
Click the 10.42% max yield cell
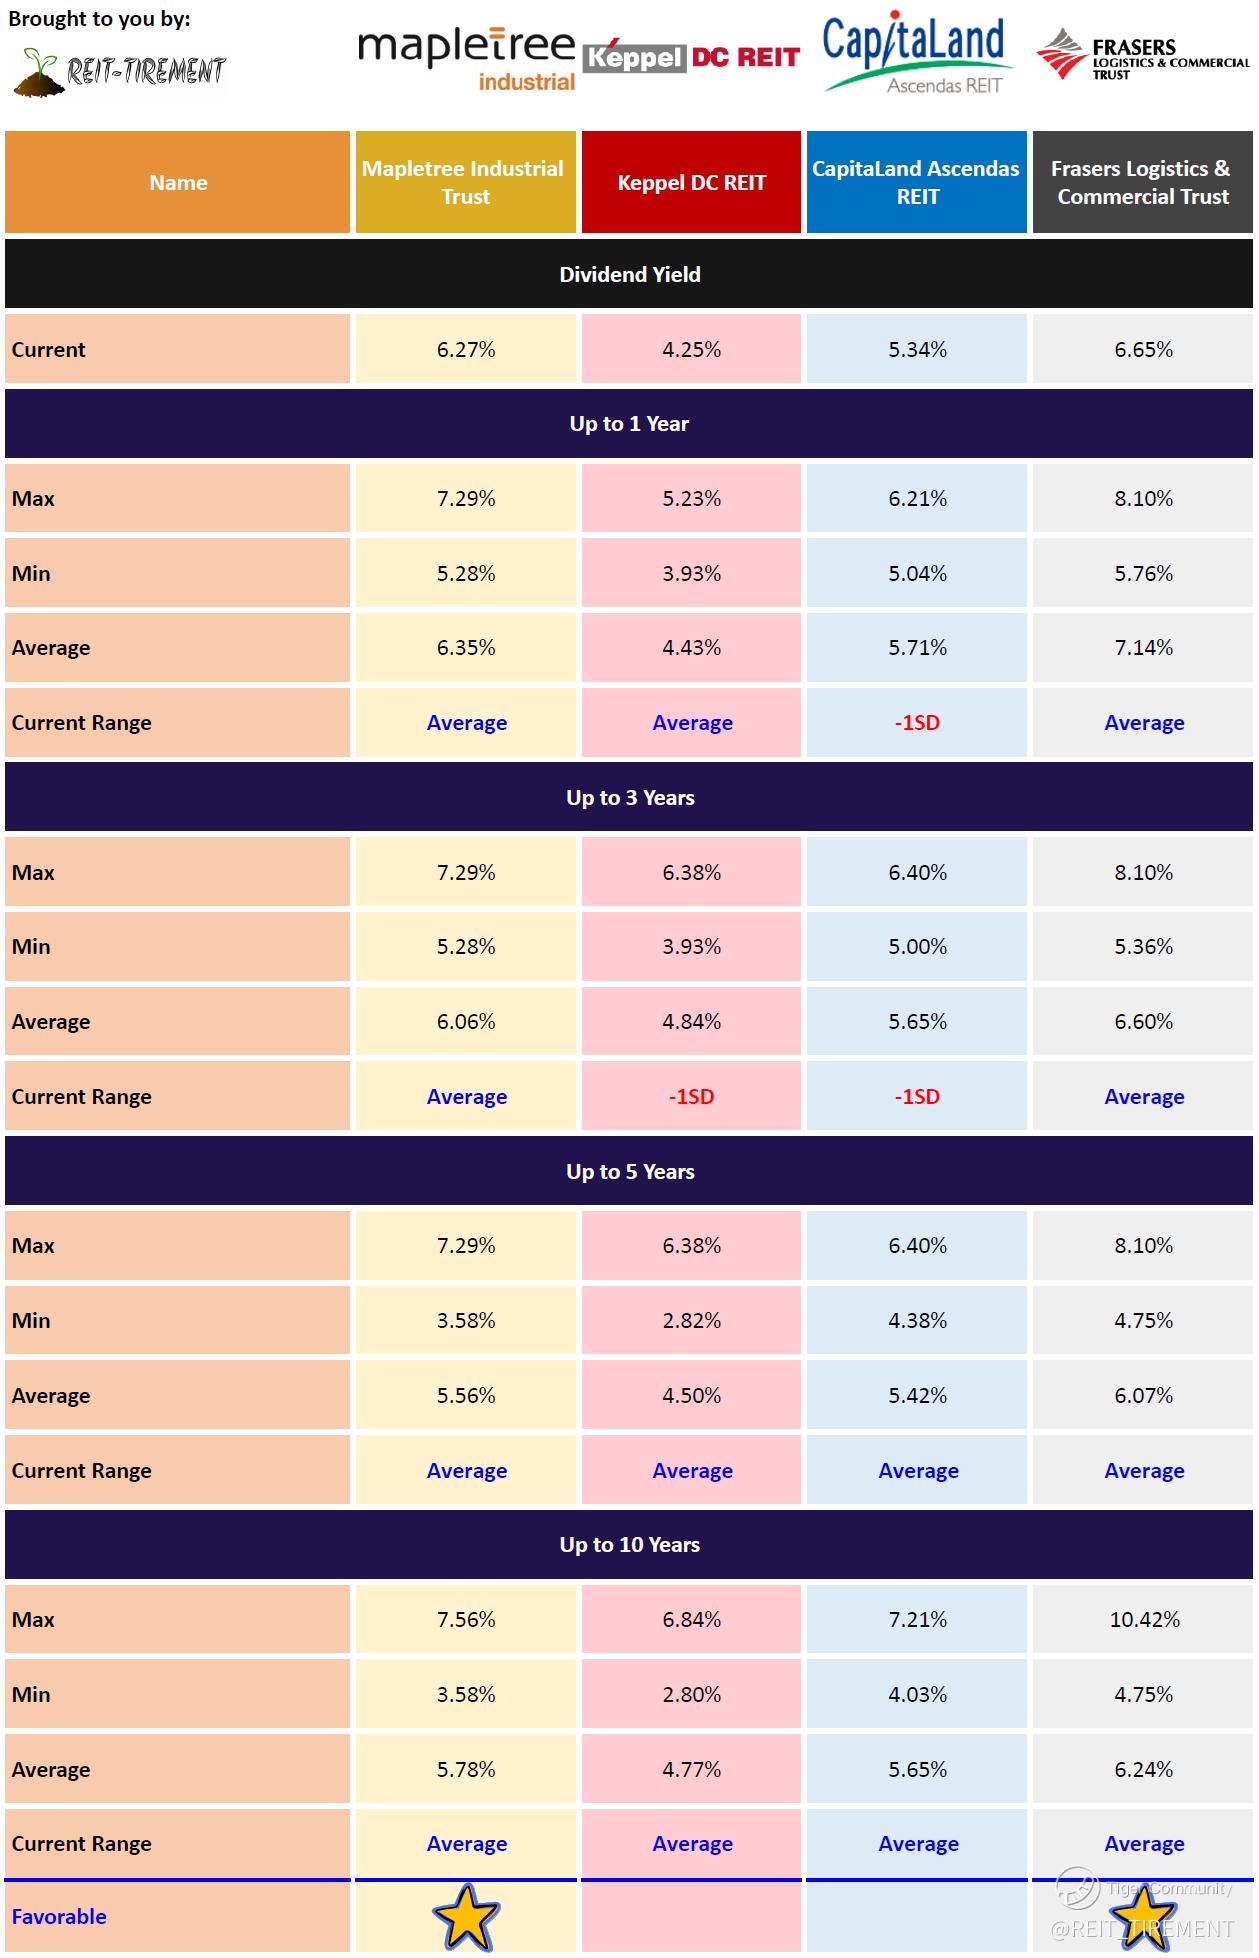[1143, 1620]
